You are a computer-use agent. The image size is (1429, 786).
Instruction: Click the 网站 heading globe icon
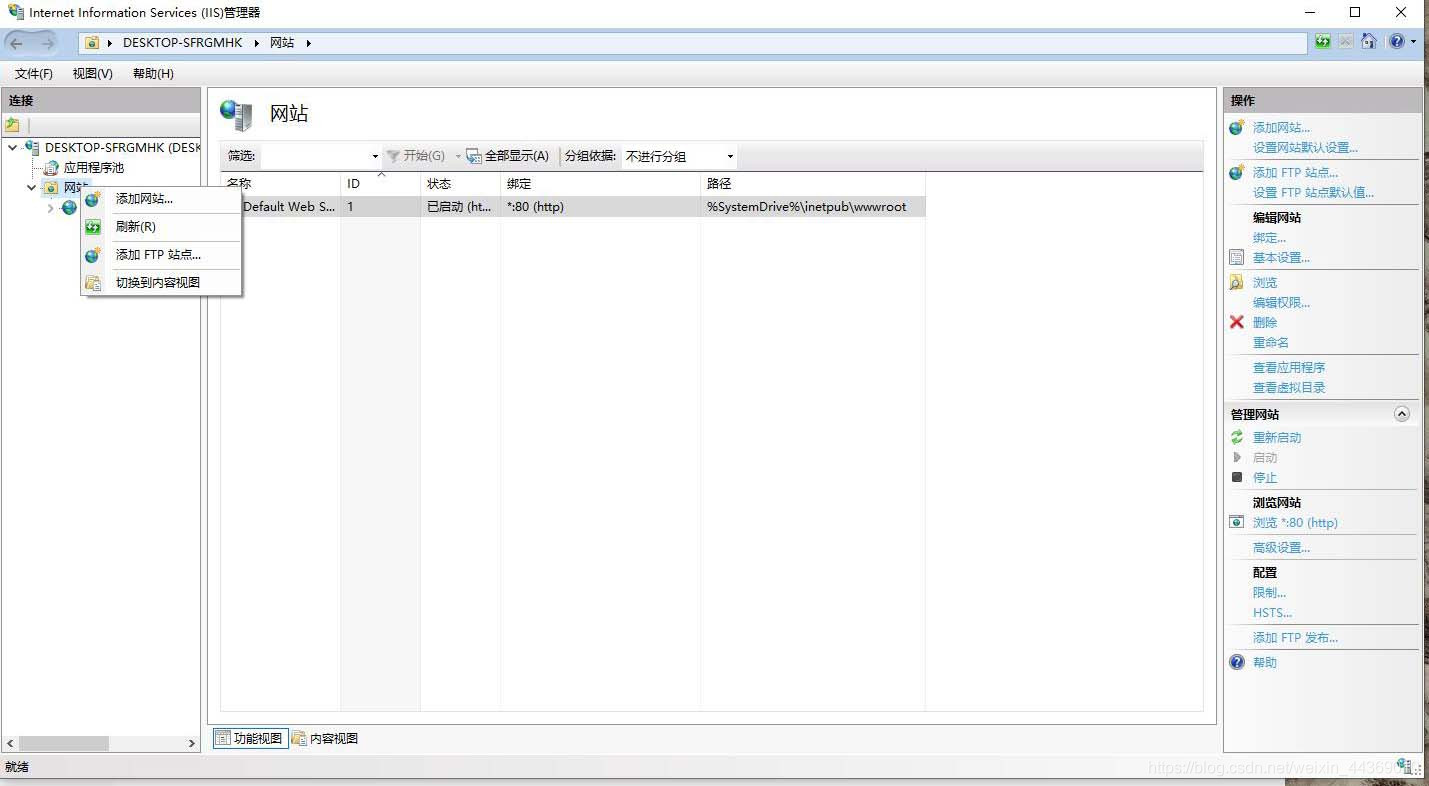coord(236,115)
